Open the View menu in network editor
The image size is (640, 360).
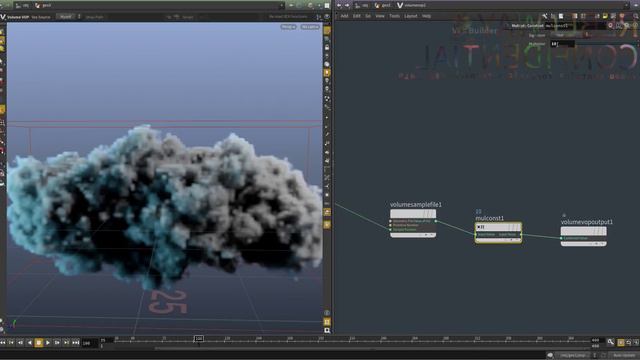pyautogui.click(x=380, y=16)
